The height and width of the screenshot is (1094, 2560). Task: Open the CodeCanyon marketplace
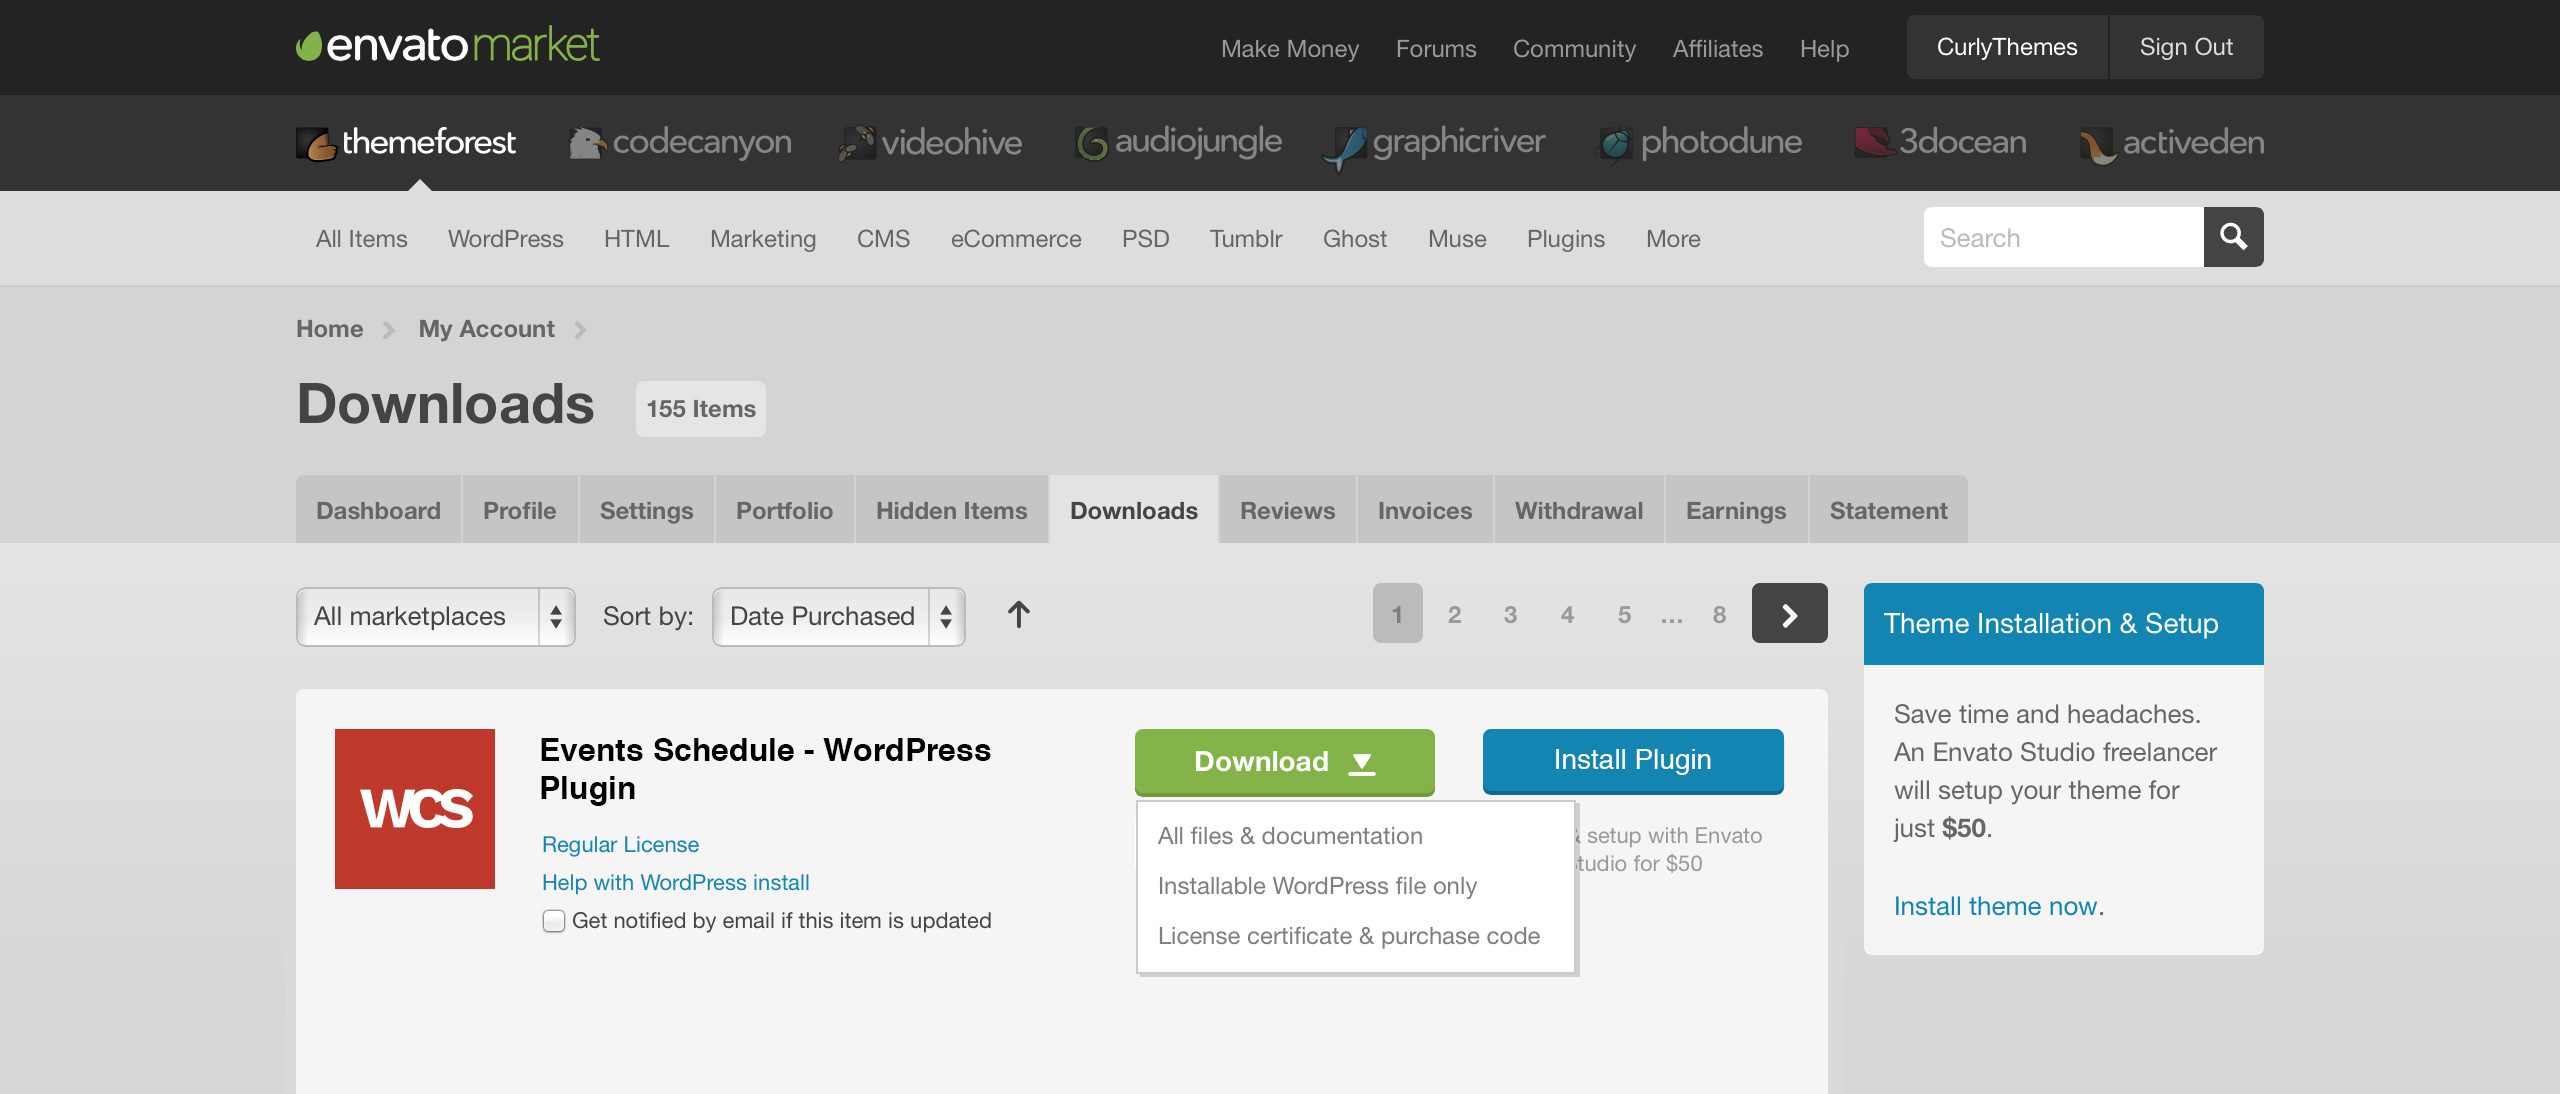pyautogui.click(x=680, y=142)
